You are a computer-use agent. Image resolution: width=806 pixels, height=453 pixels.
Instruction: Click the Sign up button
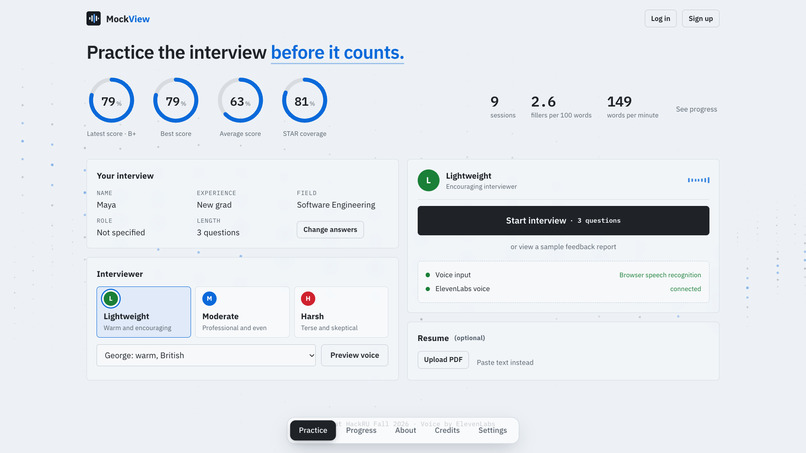[701, 19]
